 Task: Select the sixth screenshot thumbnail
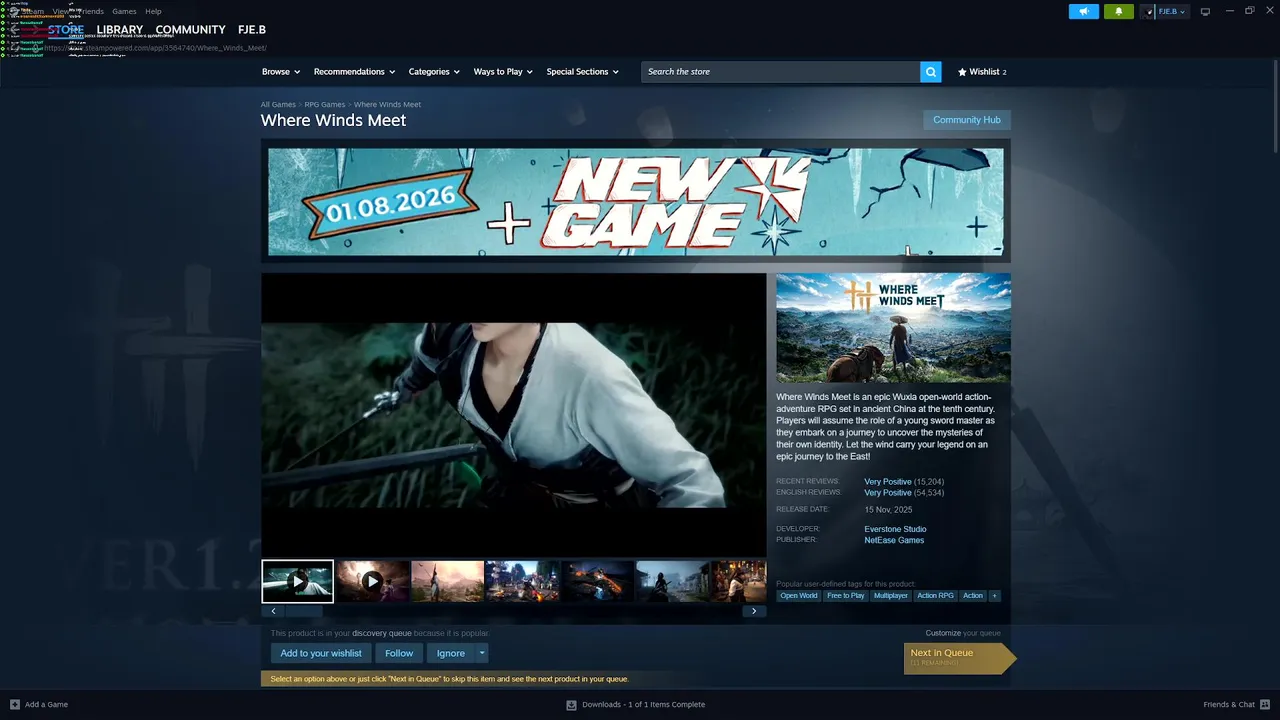(x=672, y=581)
